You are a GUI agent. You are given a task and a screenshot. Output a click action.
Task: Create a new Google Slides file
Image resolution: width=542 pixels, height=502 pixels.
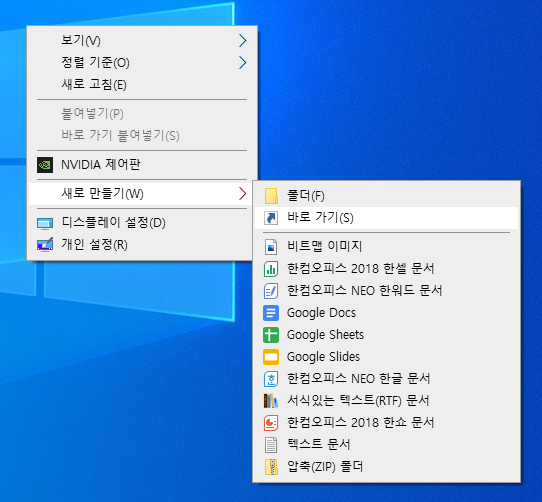(x=386, y=357)
